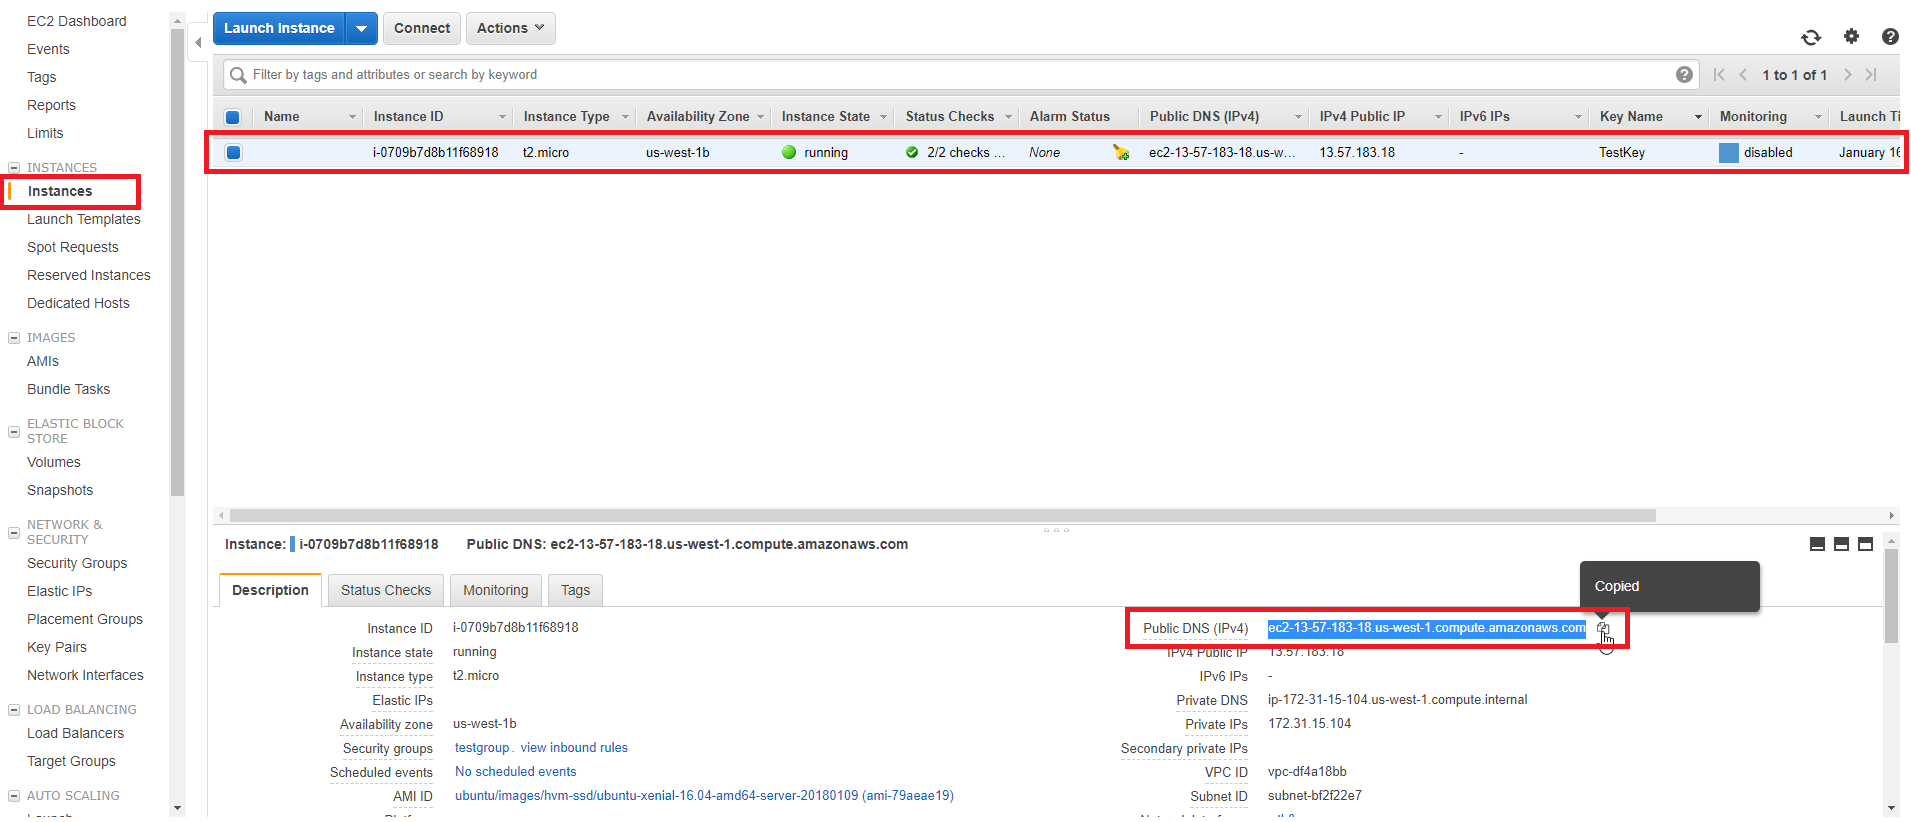1911x822 pixels.
Task: Switch to the Status Checks tab
Action: tap(385, 590)
